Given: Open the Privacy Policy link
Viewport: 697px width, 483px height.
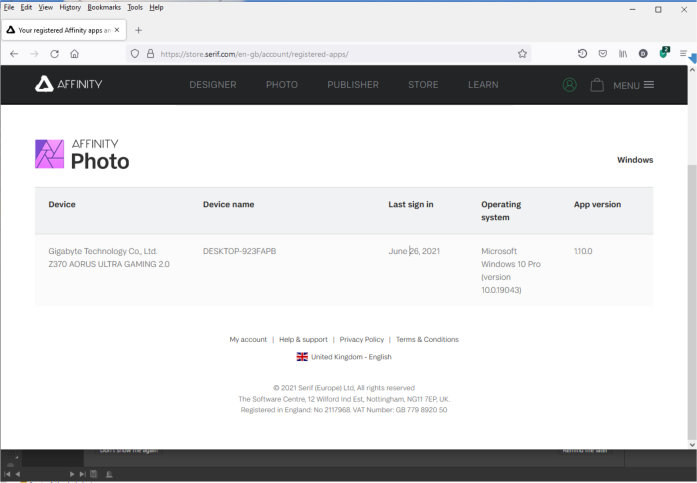Looking at the screenshot, I should (x=361, y=340).
